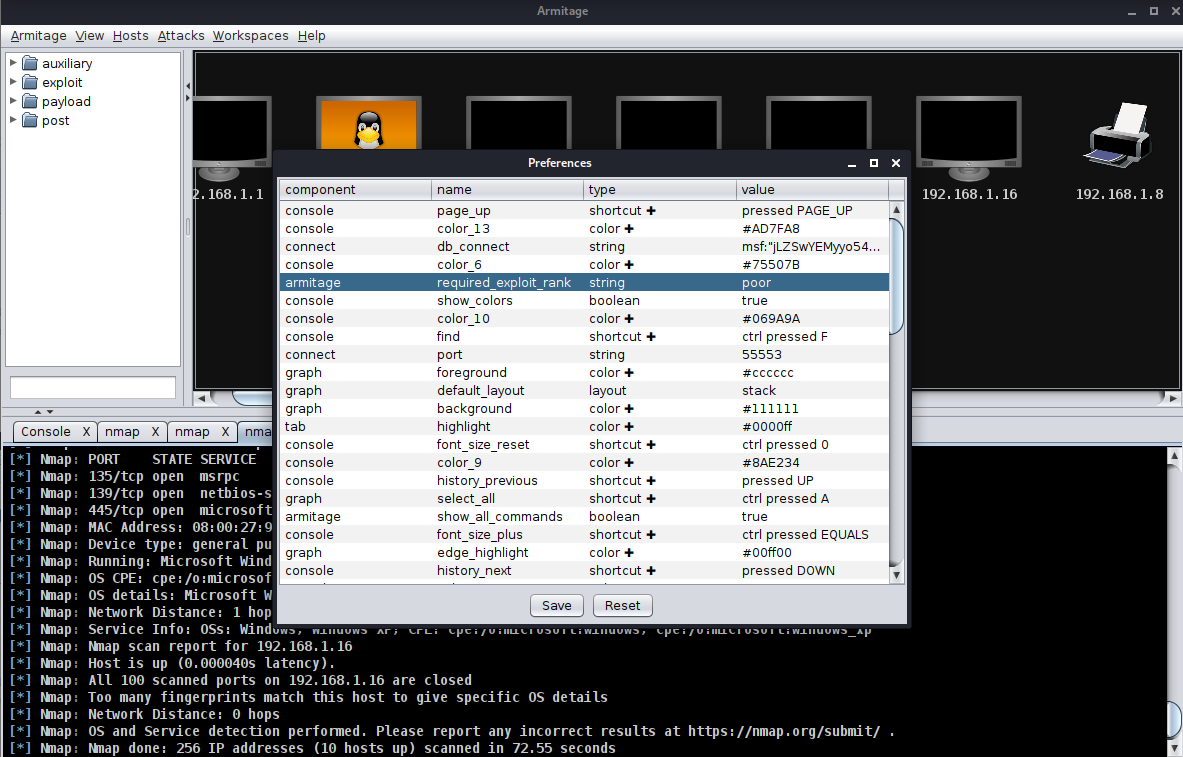
Task: Click the color value #0000ff
Action: (x=767, y=426)
